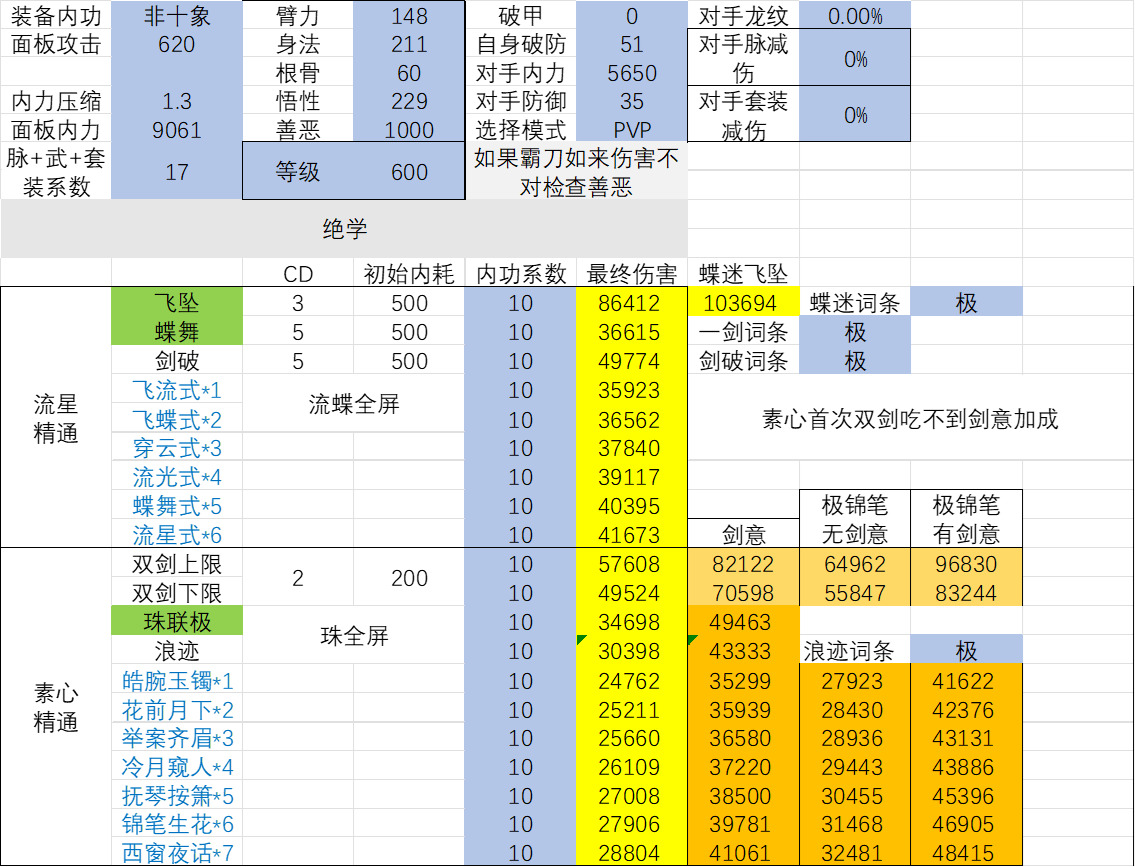1135x867 pixels.
Task: Click the PVP mode value cell
Action: (630, 128)
